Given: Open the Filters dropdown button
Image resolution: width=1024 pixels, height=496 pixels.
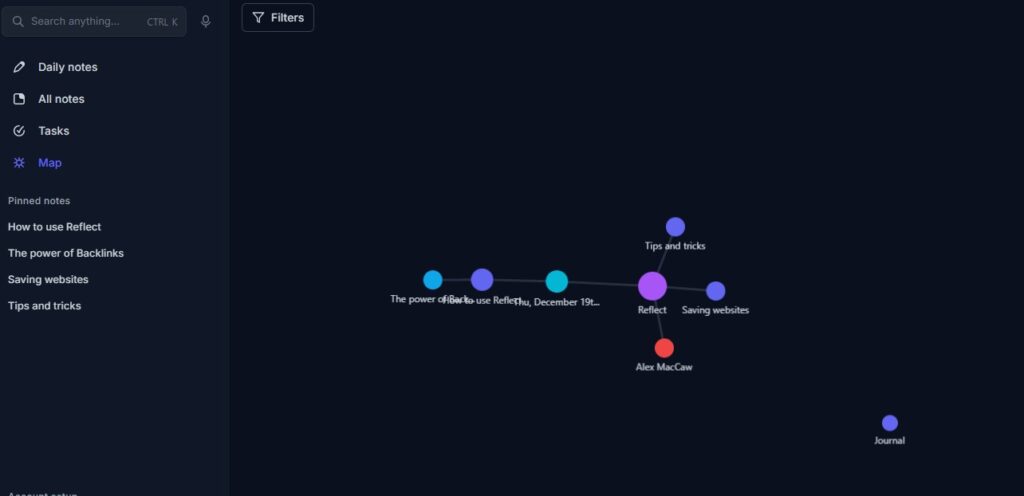Looking at the screenshot, I should click(x=278, y=17).
